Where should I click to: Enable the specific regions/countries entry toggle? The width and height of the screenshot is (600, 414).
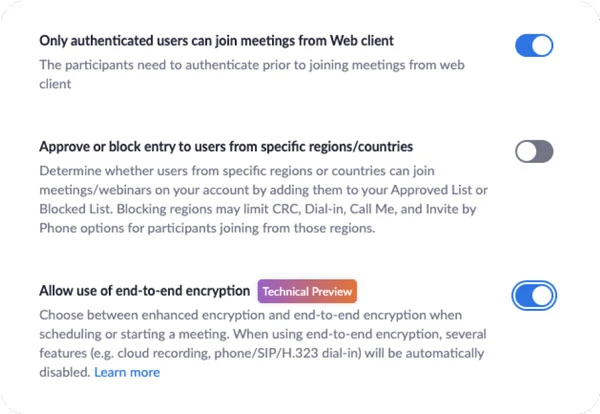coord(534,152)
